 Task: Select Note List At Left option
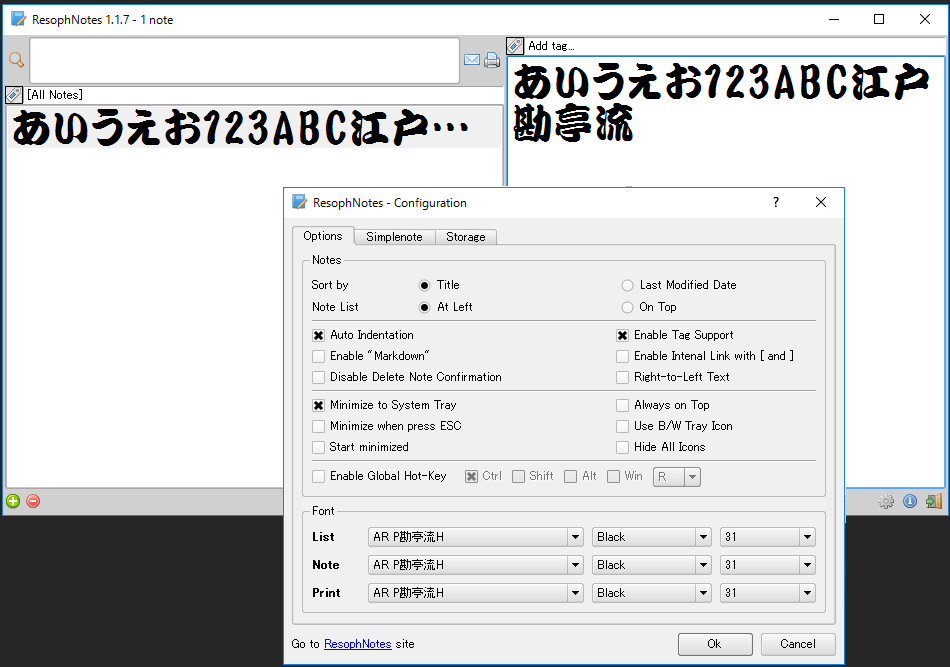(x=425, y=307)
